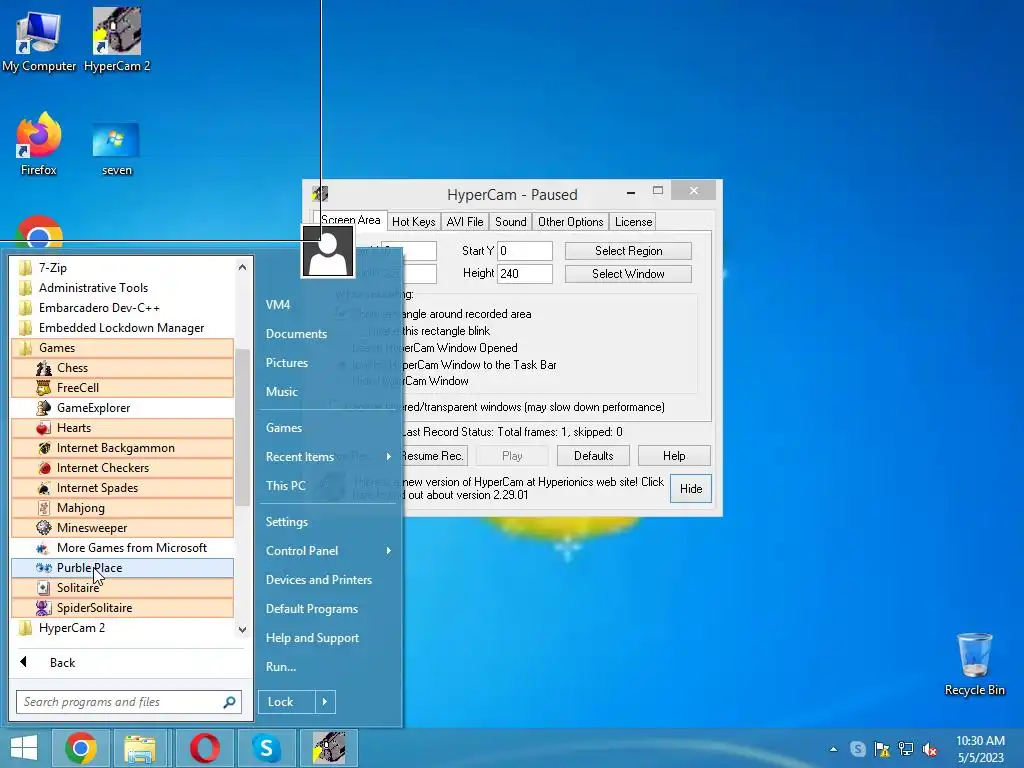The height and width of the screenshot is (768, 1024).
Task: Open Devices and Printers
Action: point(319,580)
